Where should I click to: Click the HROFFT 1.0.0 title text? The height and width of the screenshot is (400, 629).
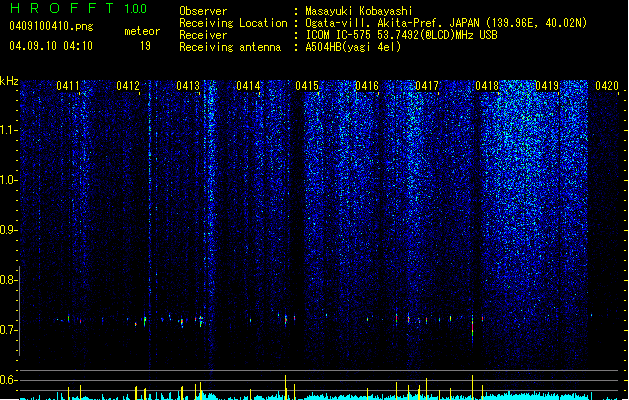click(79, 8)
